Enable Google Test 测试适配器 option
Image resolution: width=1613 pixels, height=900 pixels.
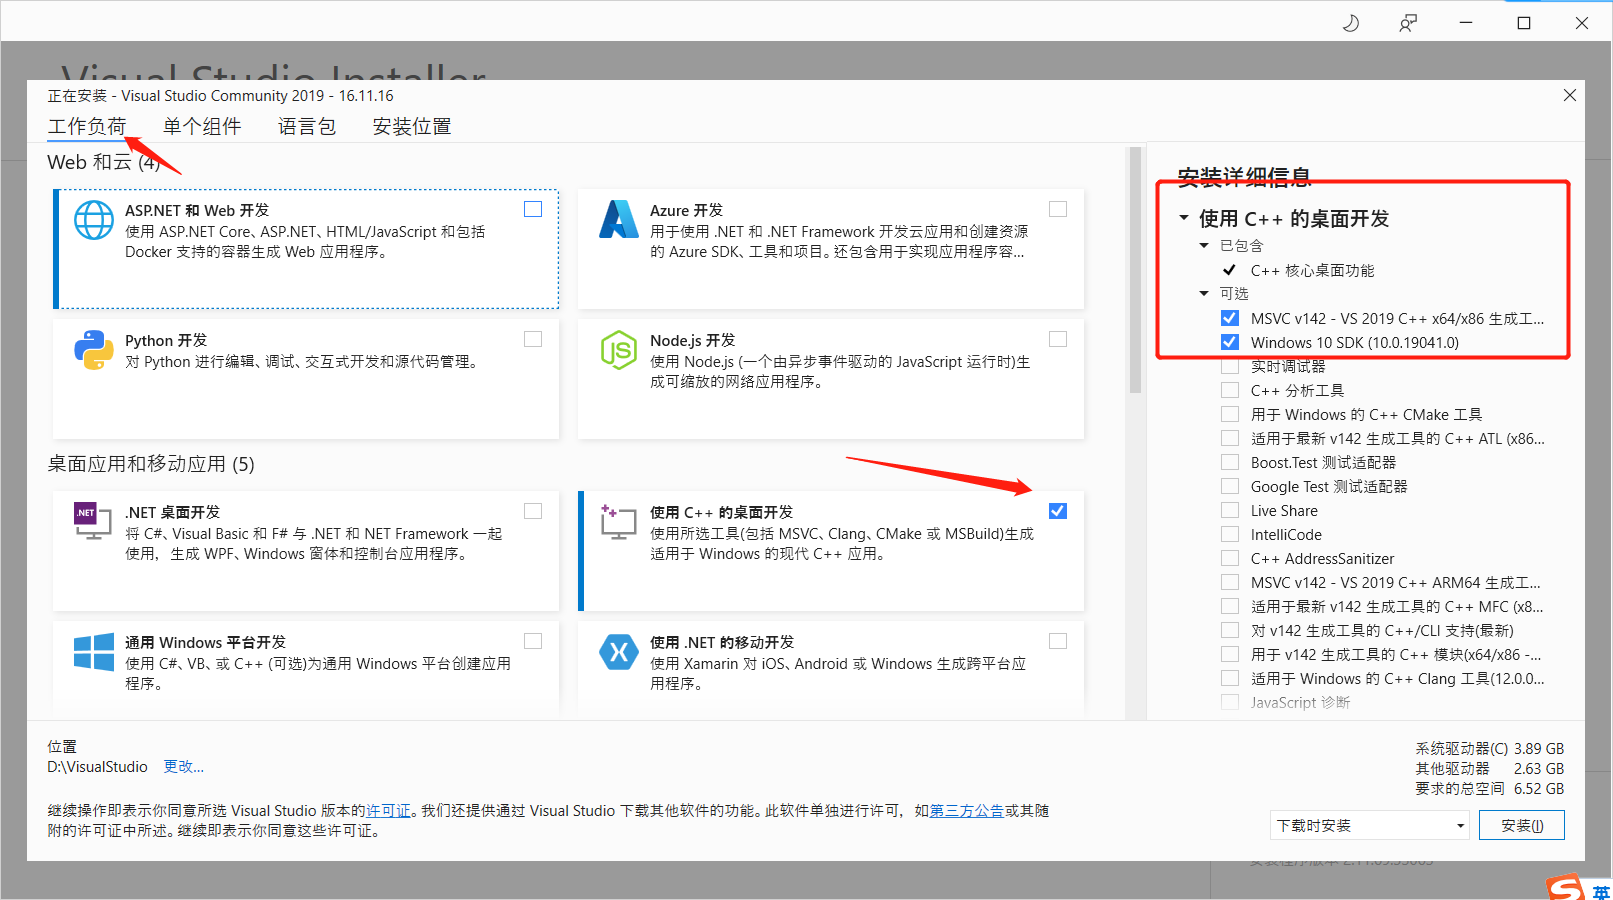1230,486
